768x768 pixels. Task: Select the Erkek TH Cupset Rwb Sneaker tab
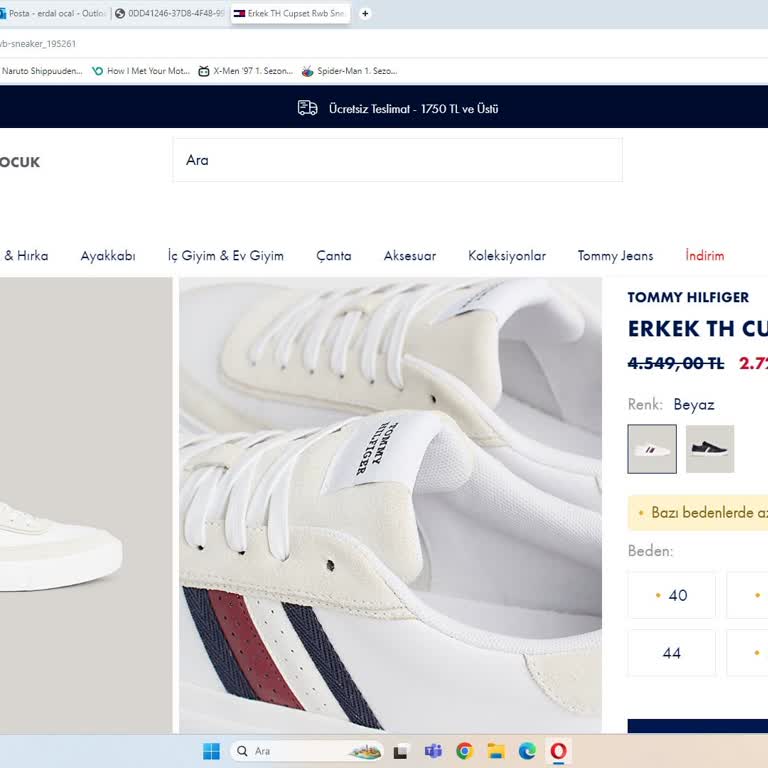[x=290, y=14]
